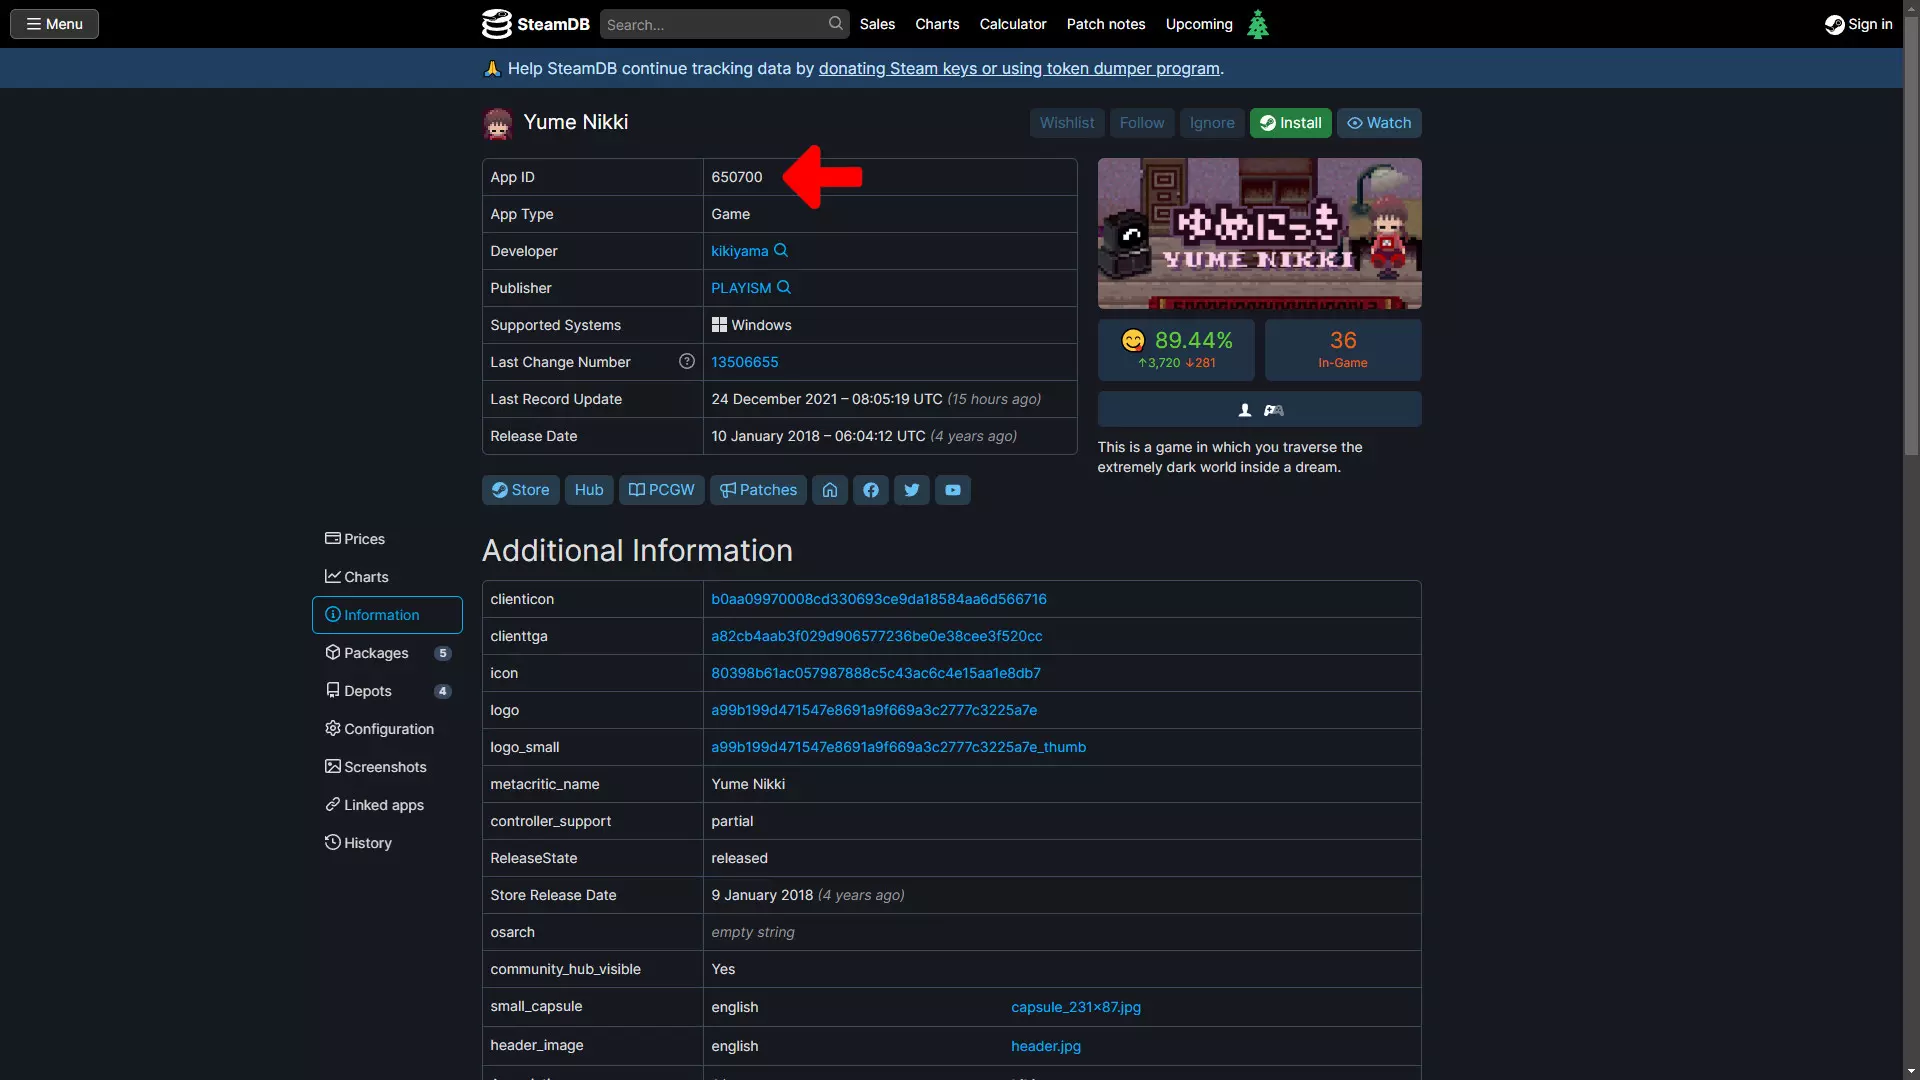
Task: Open Charts in the top navigation
Action: tap(937, 24)
